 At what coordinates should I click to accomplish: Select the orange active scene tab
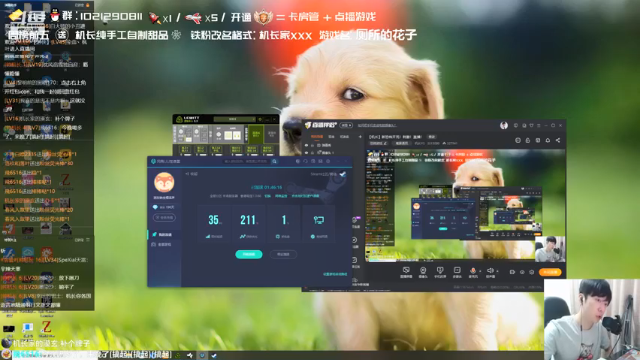[317, 136]
